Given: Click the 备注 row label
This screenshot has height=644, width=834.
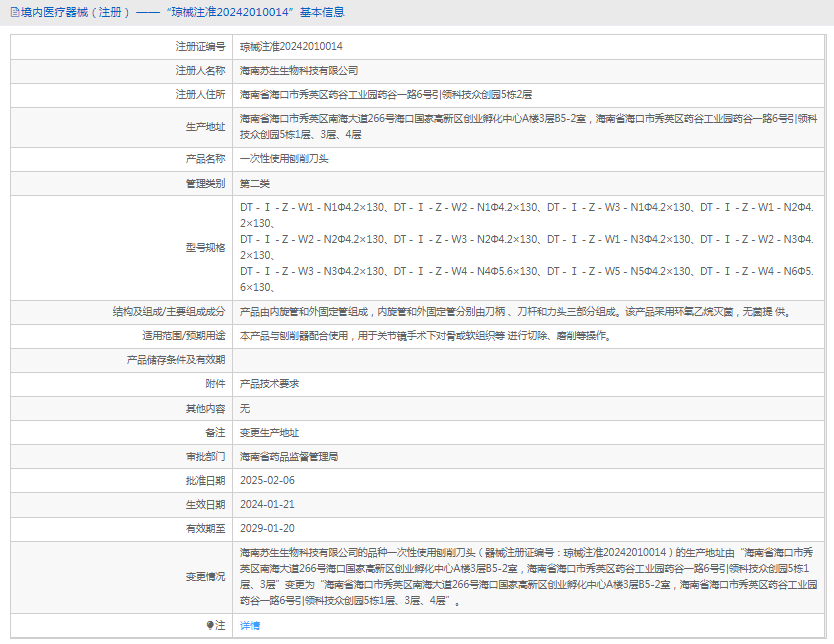Looking at the screenshot, I should tap(215, 432).
